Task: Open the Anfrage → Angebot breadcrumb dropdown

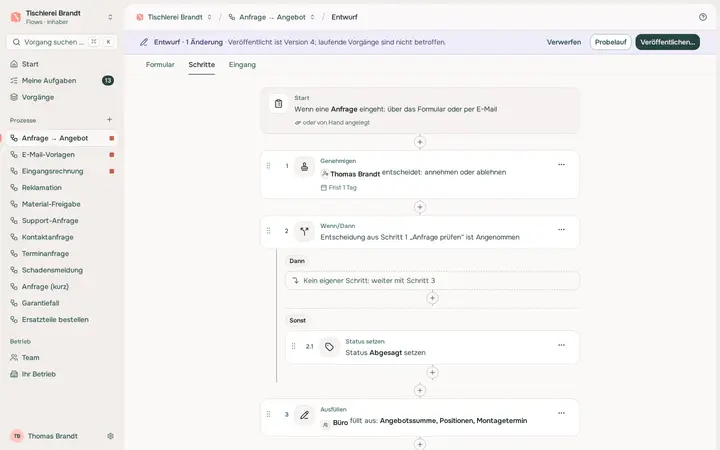Action: tap(312, 17)
